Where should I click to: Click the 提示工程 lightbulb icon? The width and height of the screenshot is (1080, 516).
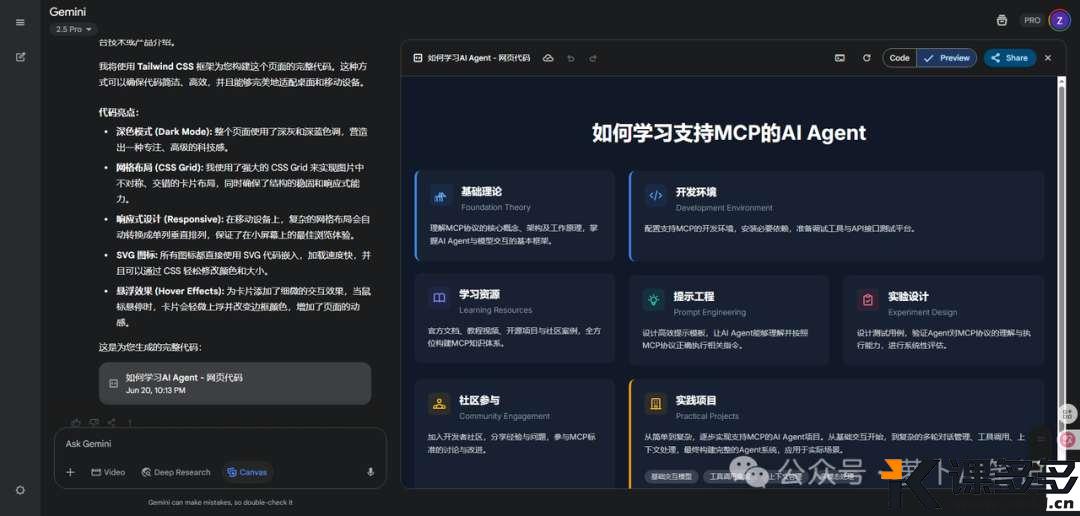click(653, 300)
